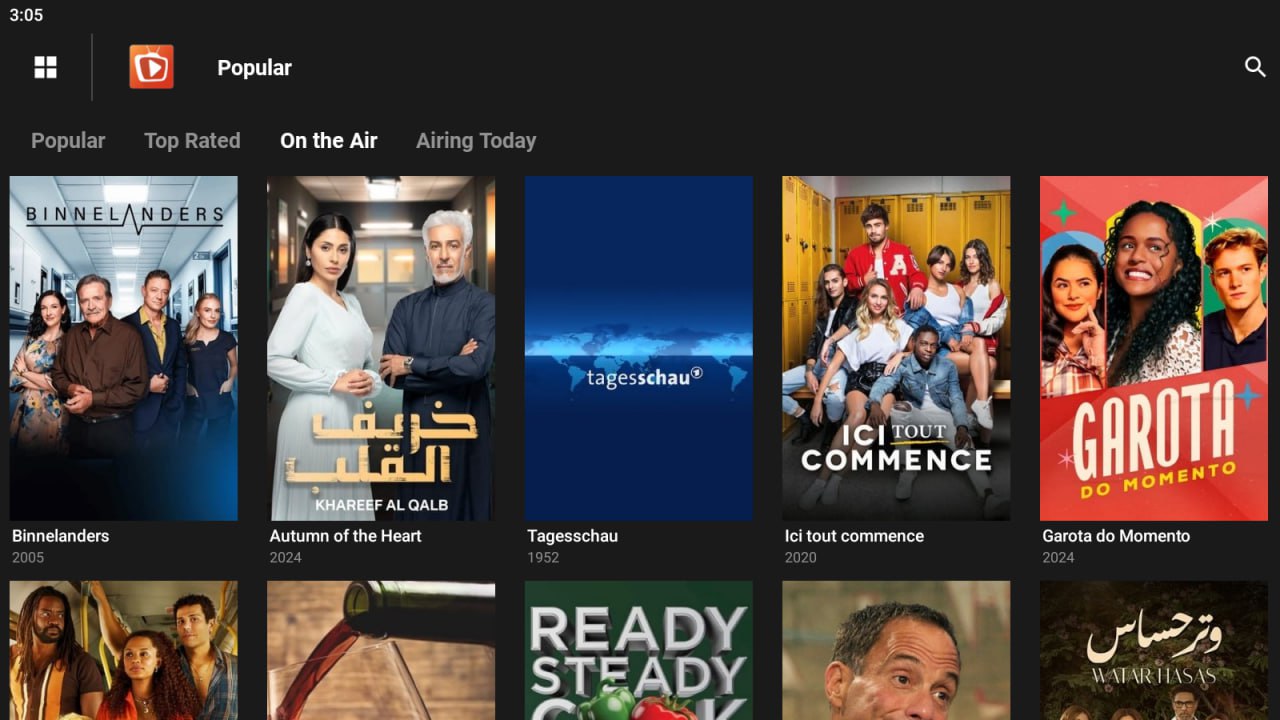Open the Binnelanders poster
Screen dimensions: 1280x720
pyautogui.click(x=124, y=348)
